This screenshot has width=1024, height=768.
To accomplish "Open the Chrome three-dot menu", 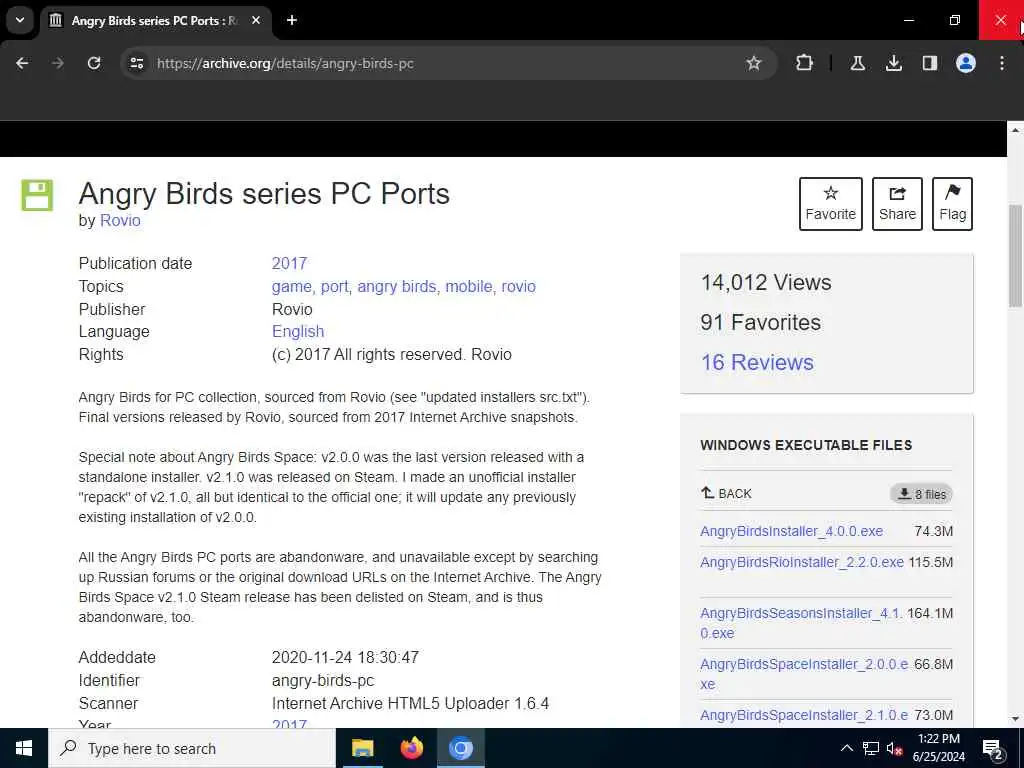I will coord(1002,63).
